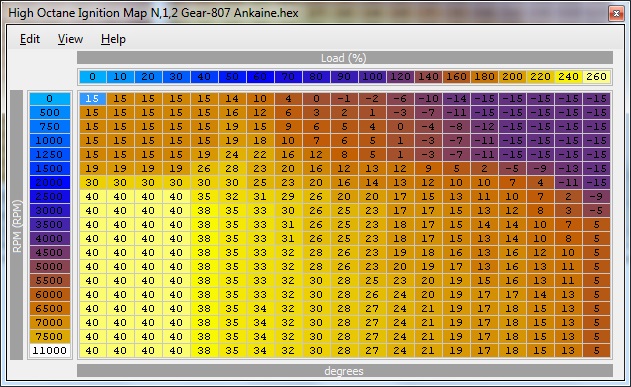The width and height of the screenshot is (631, 387).
Task: Click cell 0 at RPM 750, Load 120
Action: (400, 127)
